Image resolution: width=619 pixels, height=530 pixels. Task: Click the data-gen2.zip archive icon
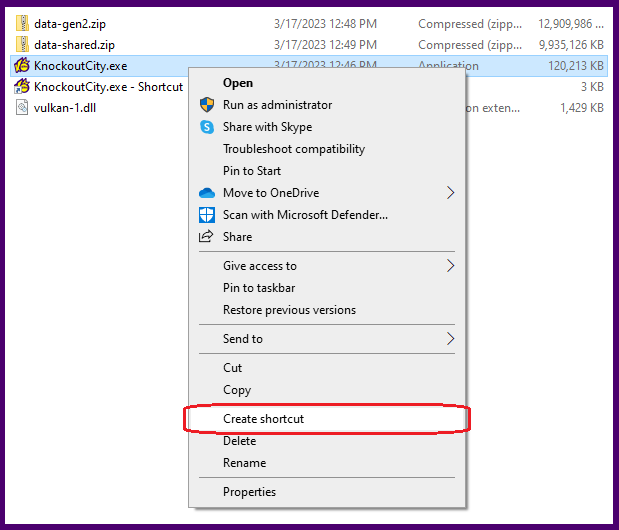coord(25,23)
